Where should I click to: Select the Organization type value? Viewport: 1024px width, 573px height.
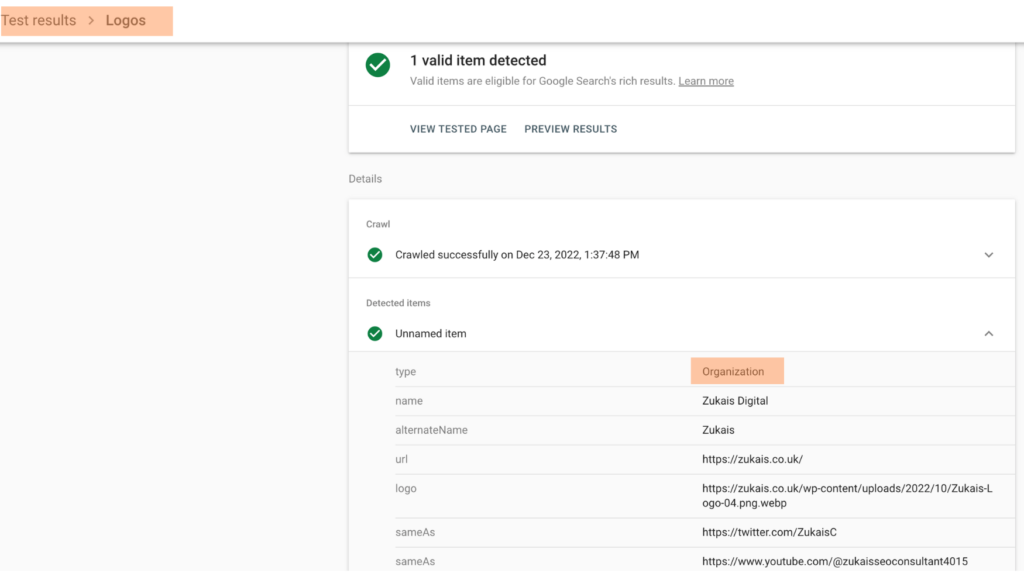click(733, 372)
